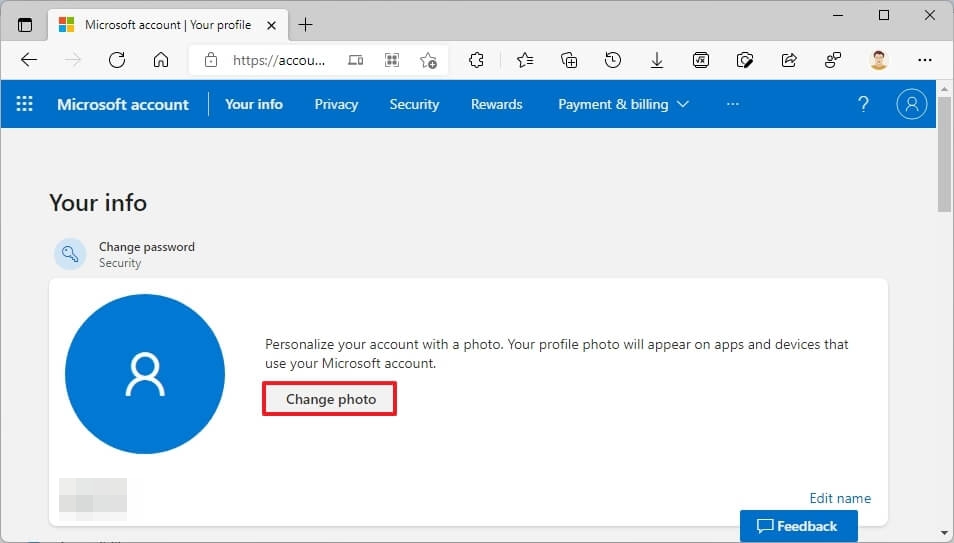
Task: Open the browser profile avatar
Action: [878, 60]
